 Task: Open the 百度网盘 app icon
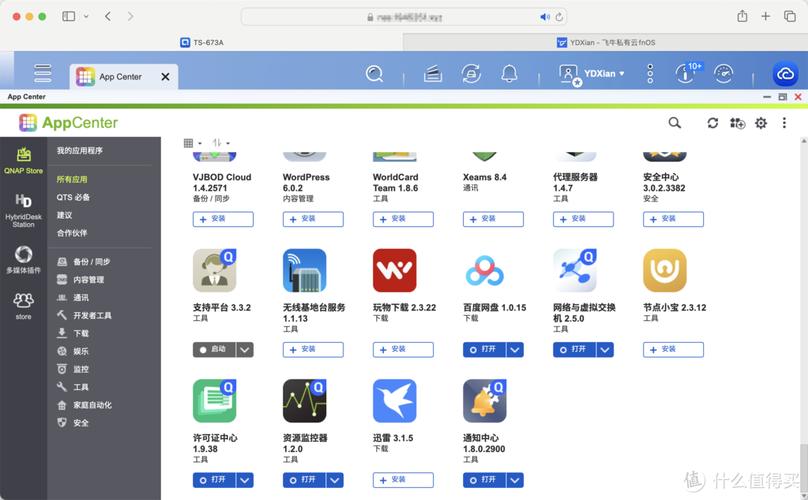click(484, 271)
